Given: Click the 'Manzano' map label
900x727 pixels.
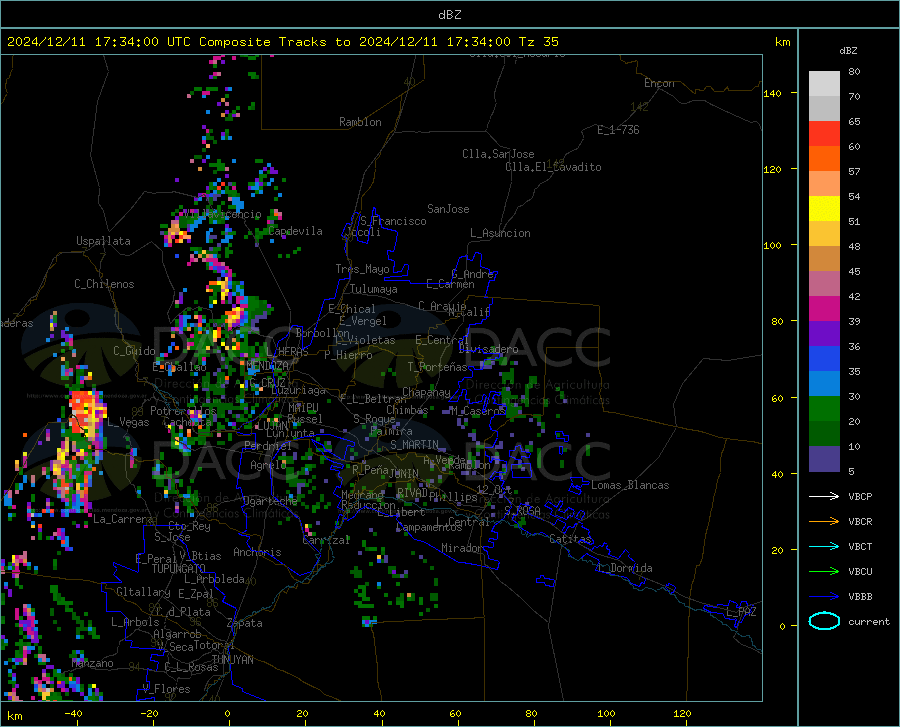Looking at the screenshot, I should tap(92, 663).
